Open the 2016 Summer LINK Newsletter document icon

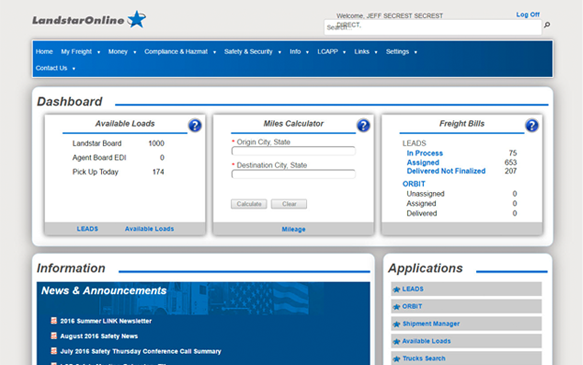54,320
